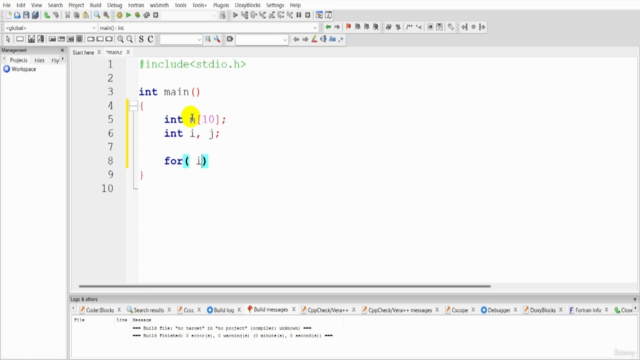Open the Build menu
The height and width of the screenshot is (360, 640).
(x=96, y=5)
